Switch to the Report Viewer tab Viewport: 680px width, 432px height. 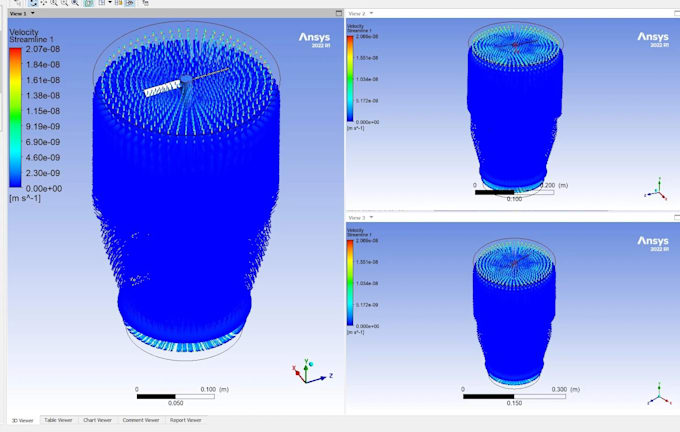185,420
